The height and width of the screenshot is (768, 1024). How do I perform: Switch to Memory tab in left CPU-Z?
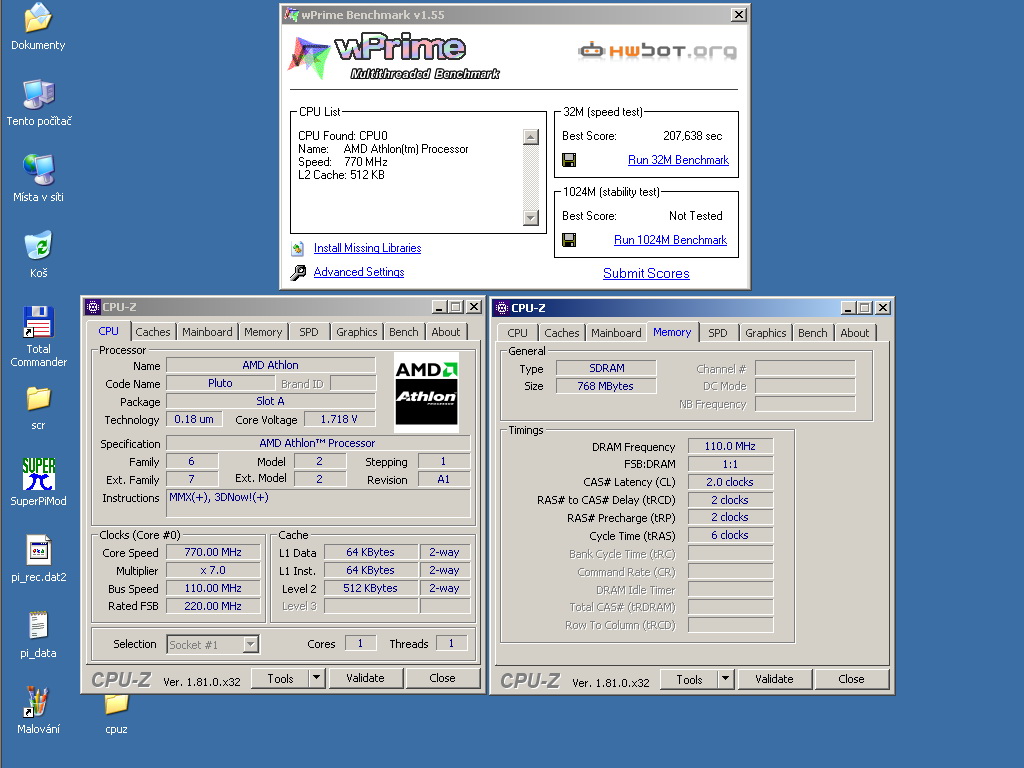(x=263, y=332)
